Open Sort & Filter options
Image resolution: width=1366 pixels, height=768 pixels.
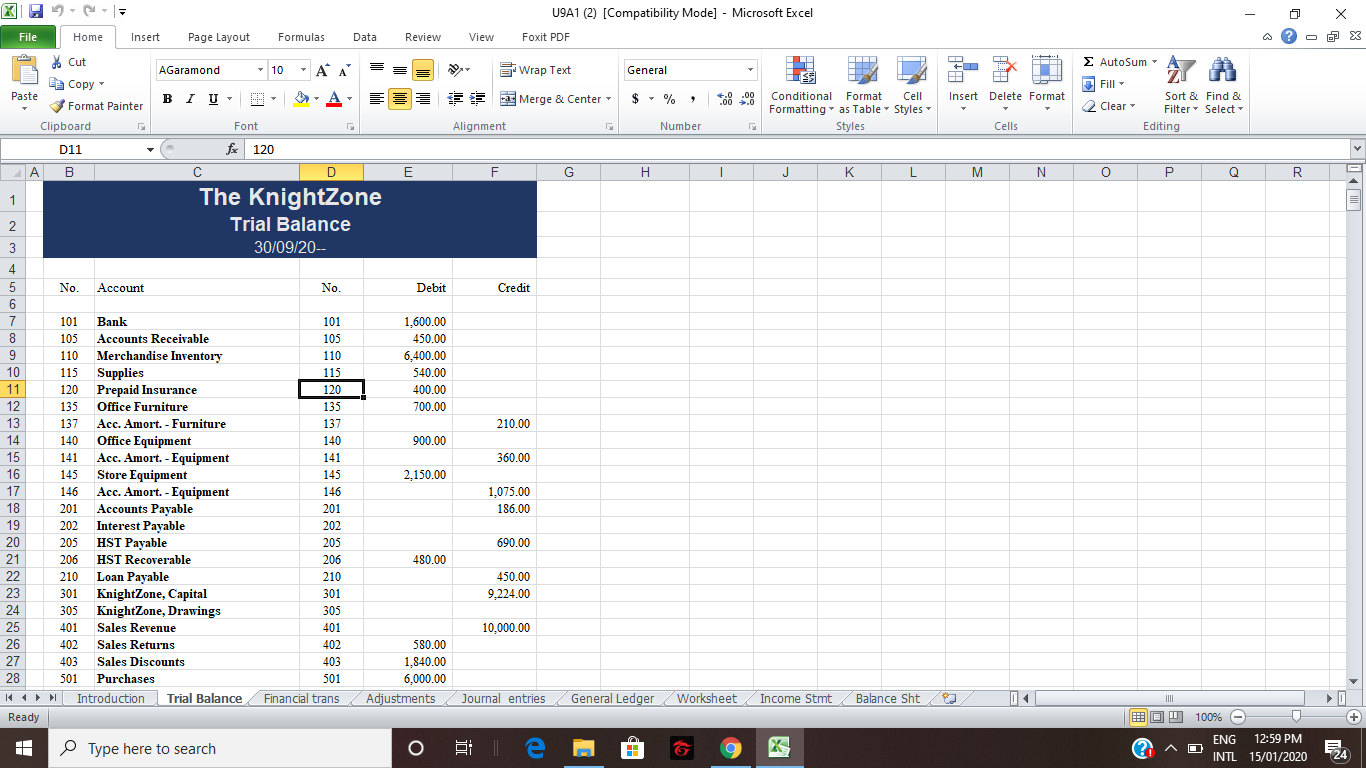1180,86
